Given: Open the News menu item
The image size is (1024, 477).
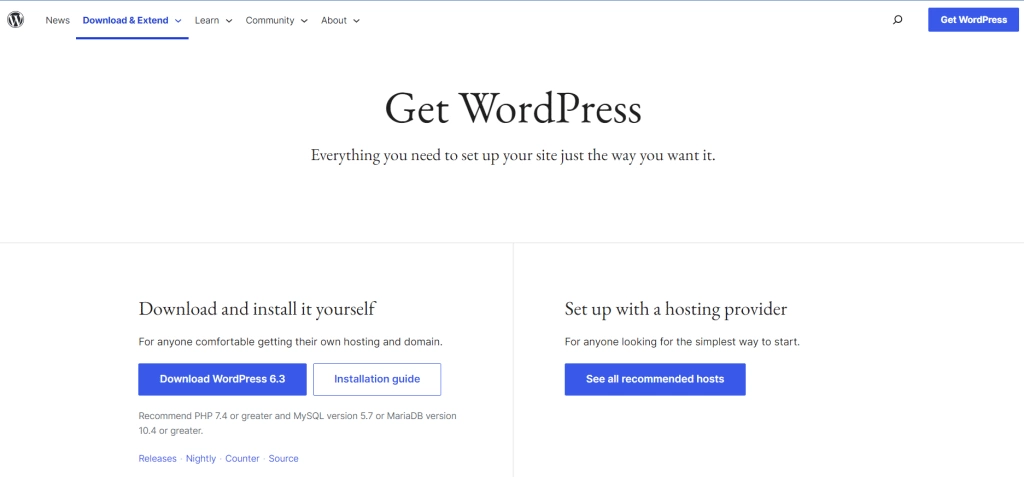Looking at the screenshot, I should [x=57, y=20].
